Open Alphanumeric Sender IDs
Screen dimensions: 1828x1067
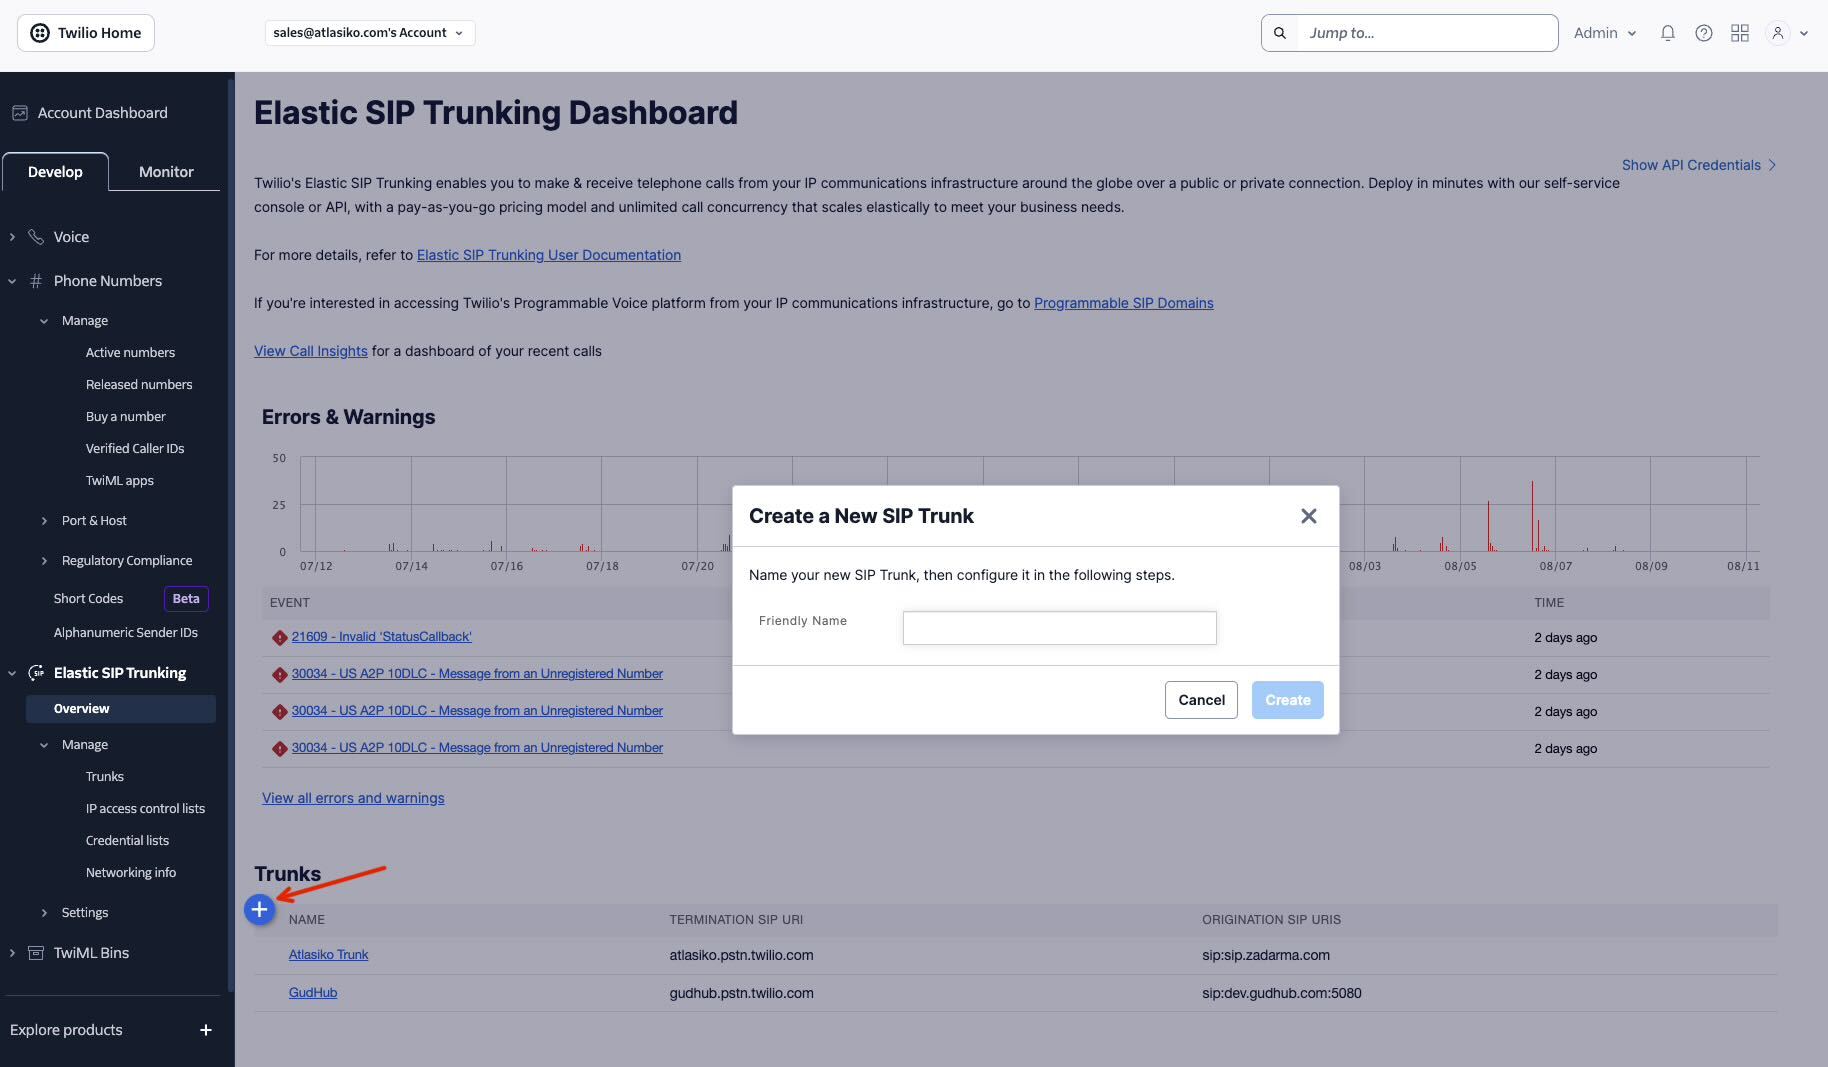point(126,633)
